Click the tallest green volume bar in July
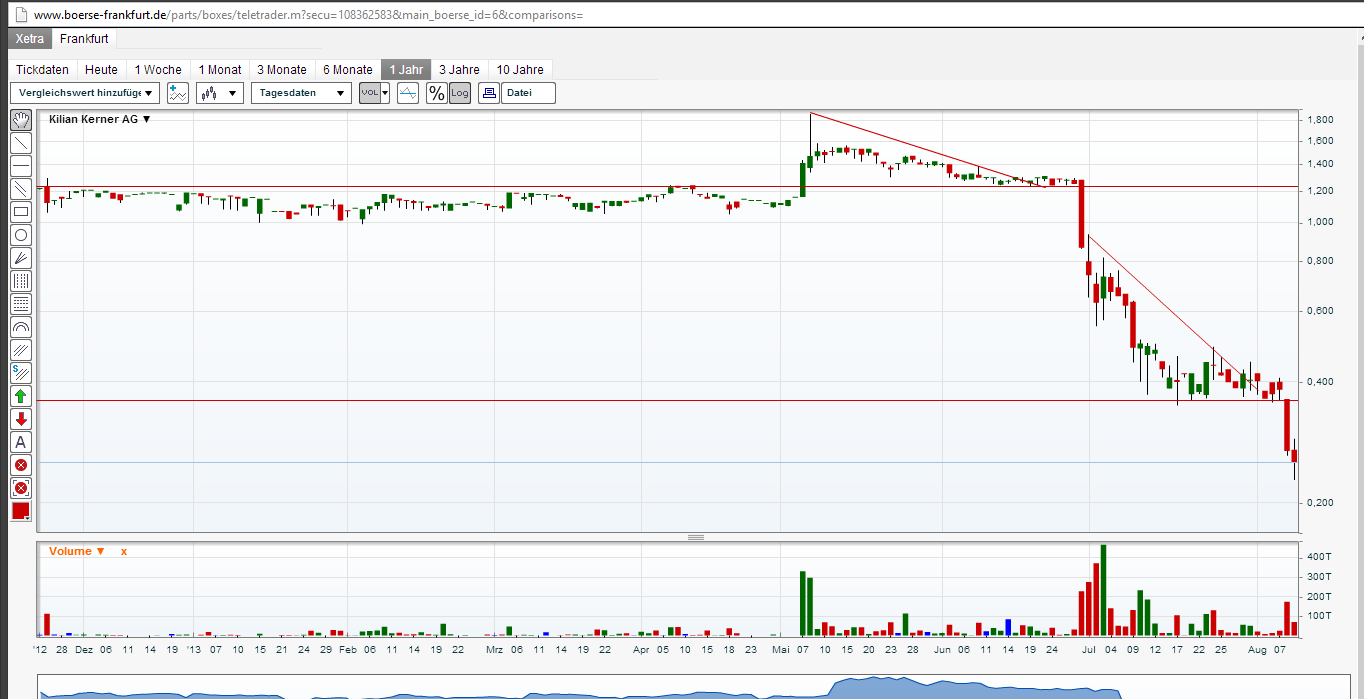 pyautogui.click(x=1103, y=590)
